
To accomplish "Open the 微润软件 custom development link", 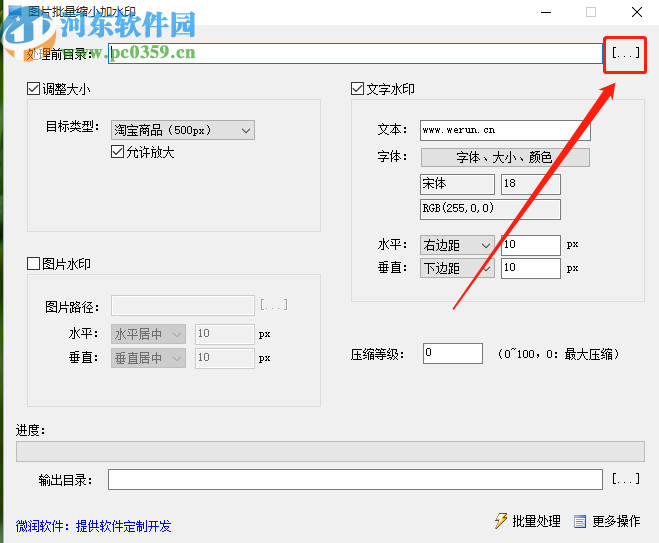I will (93, 526).
